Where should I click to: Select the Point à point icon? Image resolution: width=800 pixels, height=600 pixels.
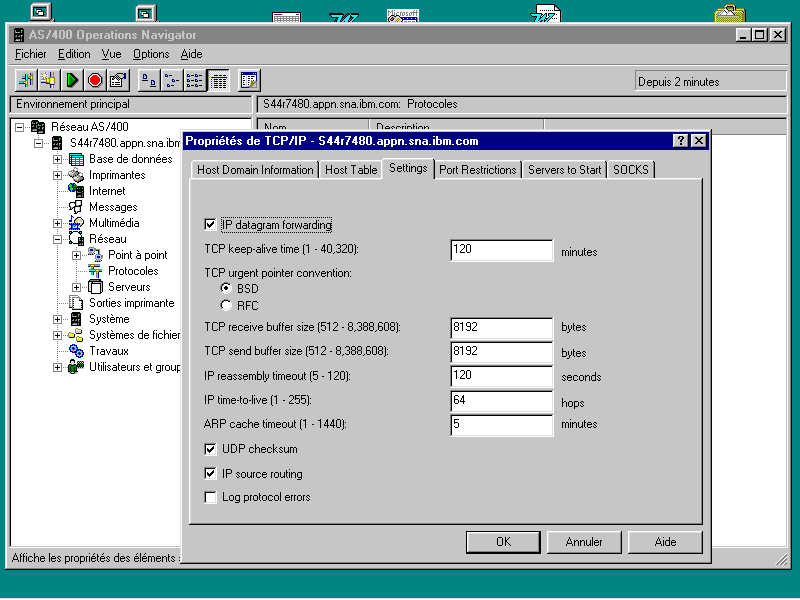tap(95, 255)
